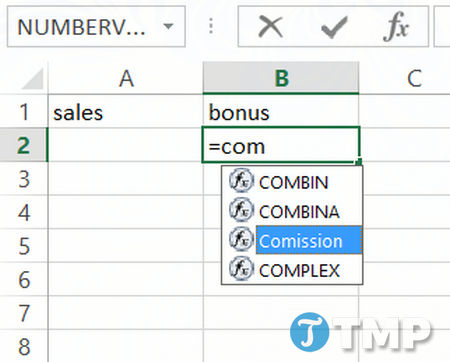Confirm formula entry with the checkmark icon
Viewport: 450px width, 362px height.
[334, 27]
